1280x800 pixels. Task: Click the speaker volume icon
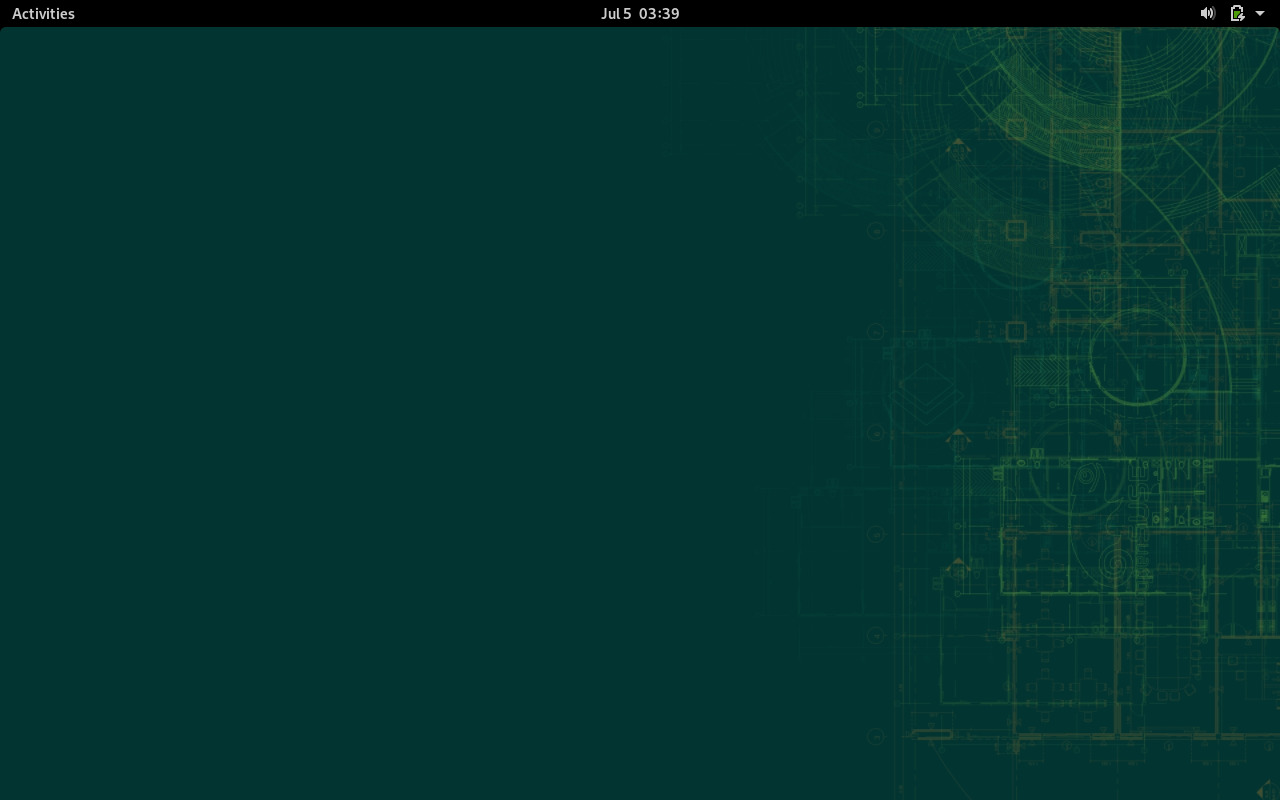(x=1207, y=13)
